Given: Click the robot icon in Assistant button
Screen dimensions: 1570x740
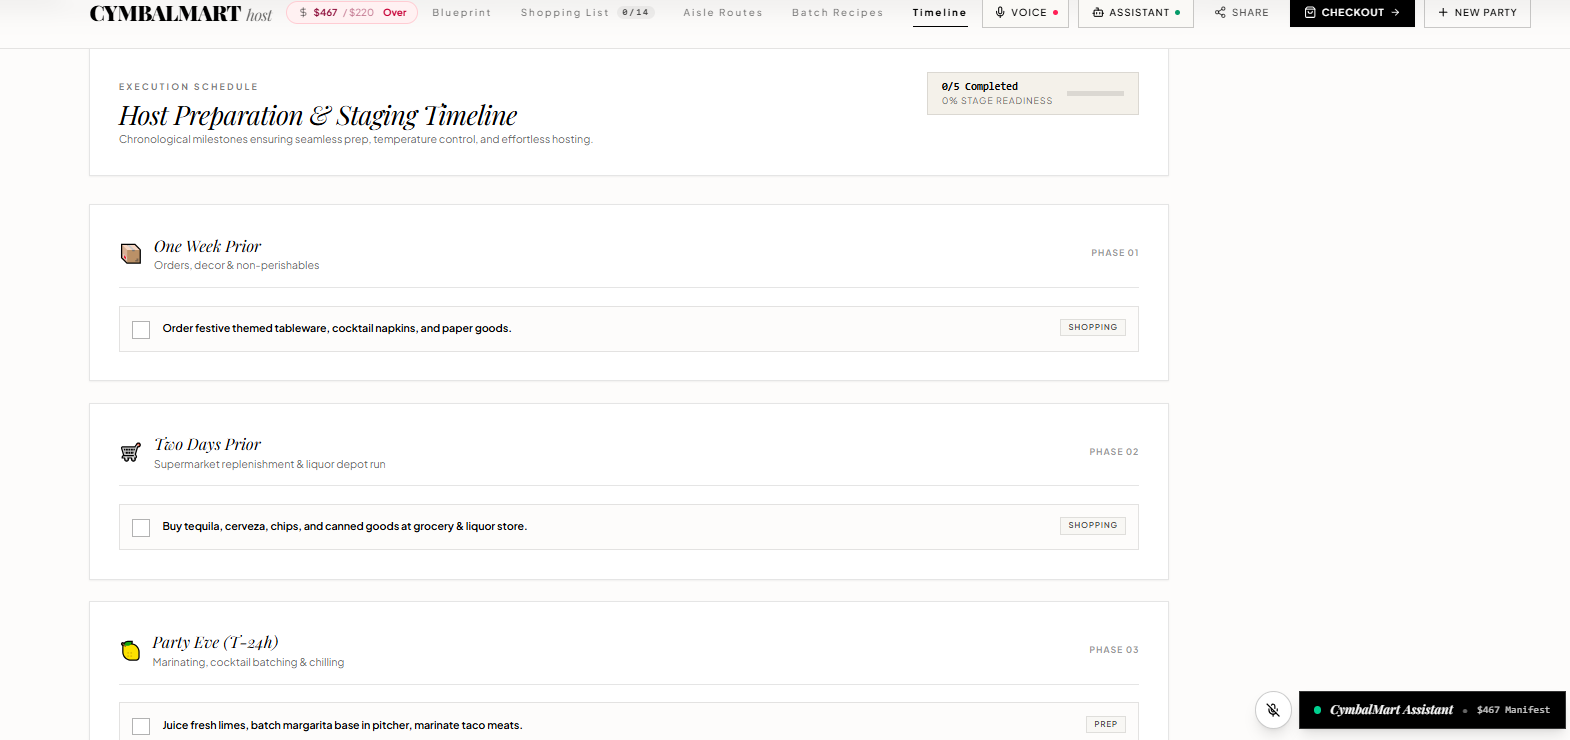Looking at the screenshot, I should [1098, 13].
